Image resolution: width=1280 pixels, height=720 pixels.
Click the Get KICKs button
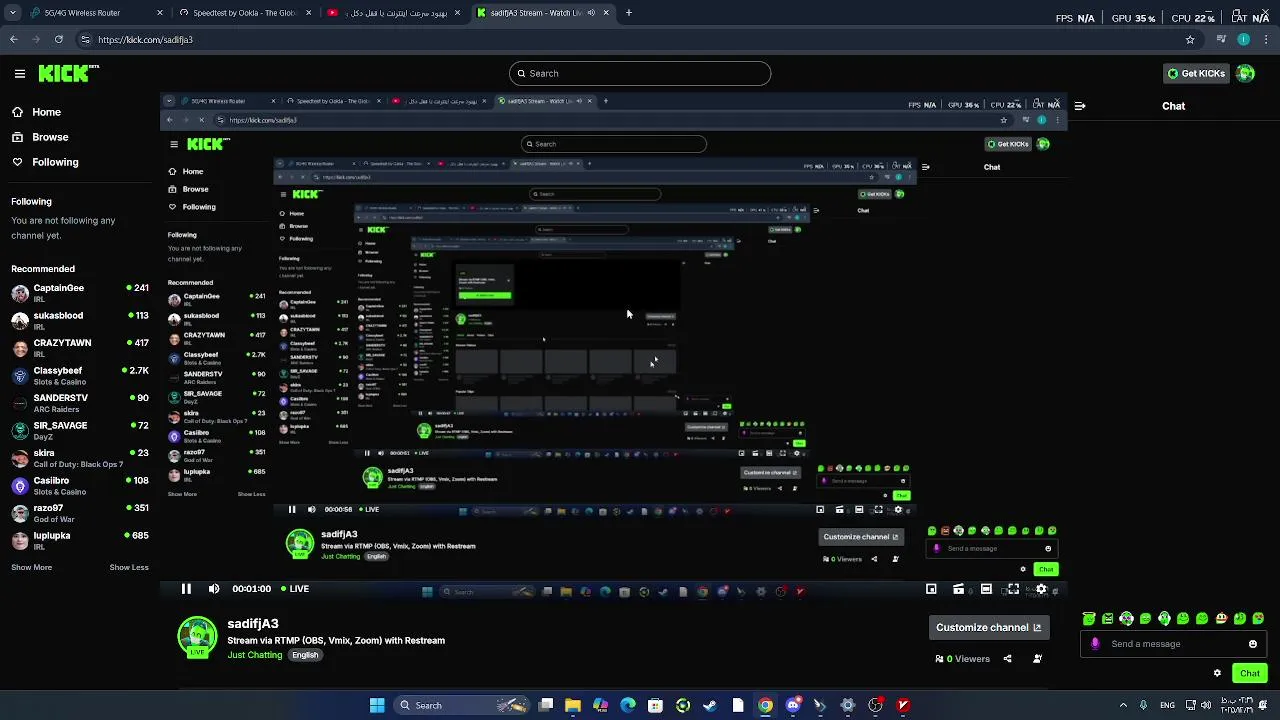click(x=1196, y=73)
